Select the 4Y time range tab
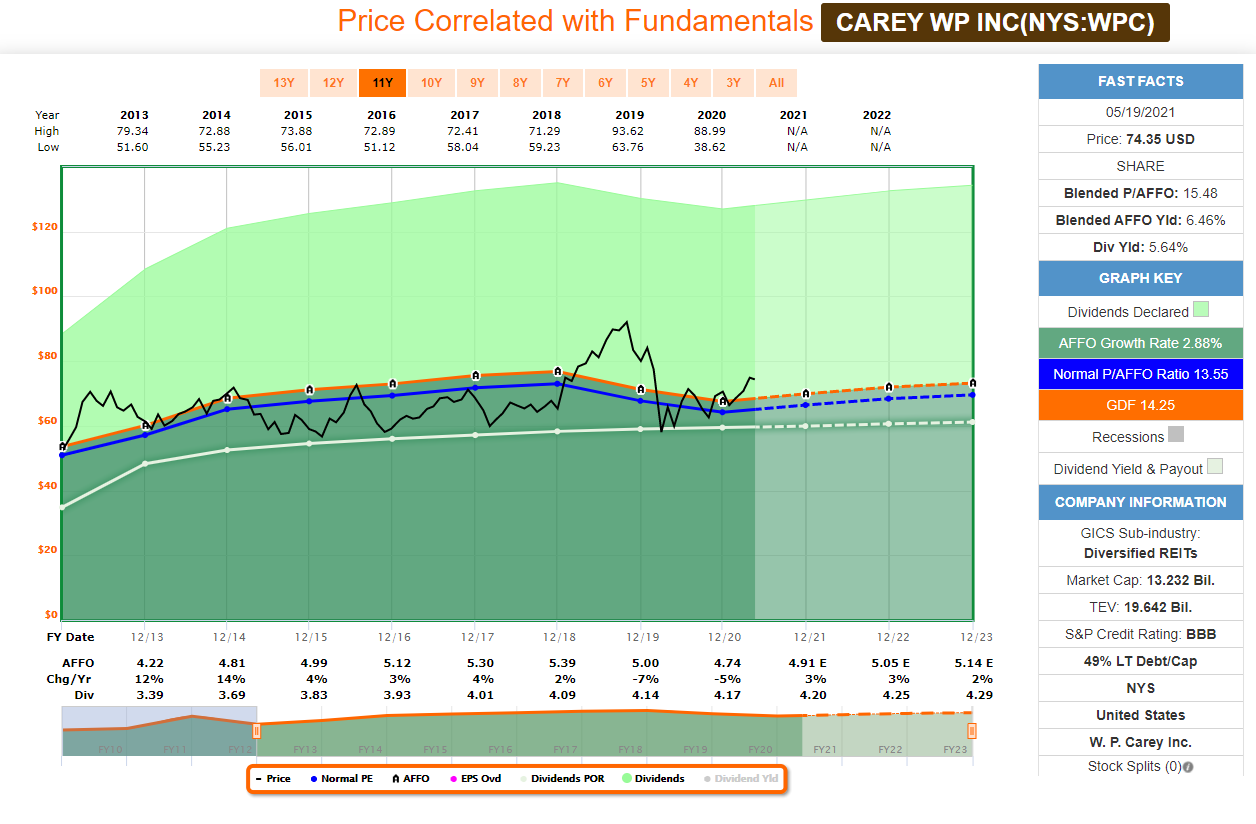Image resolution: width=1256 pixels, height=824 pixels. [x=691, y=83]
